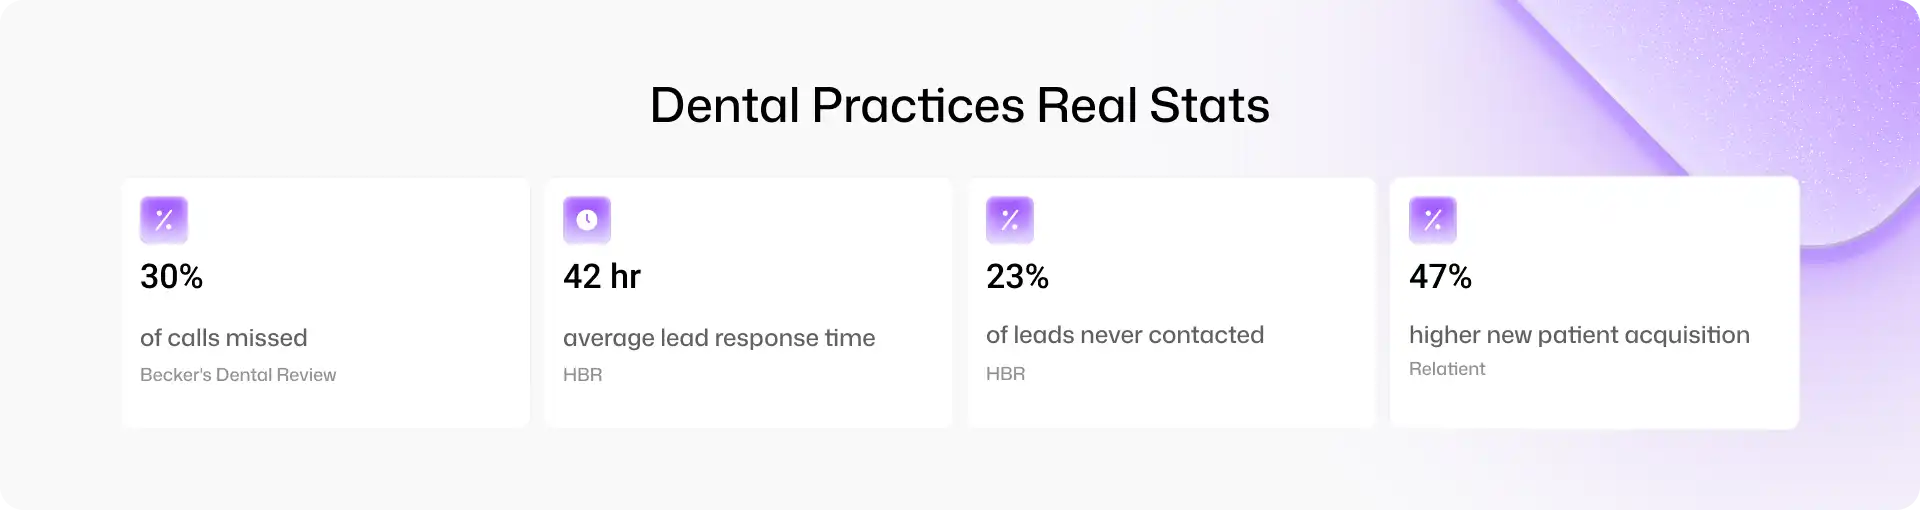Click 'higher new patient acquisition' text
1920x510 pixels.
click(1579, 335)
